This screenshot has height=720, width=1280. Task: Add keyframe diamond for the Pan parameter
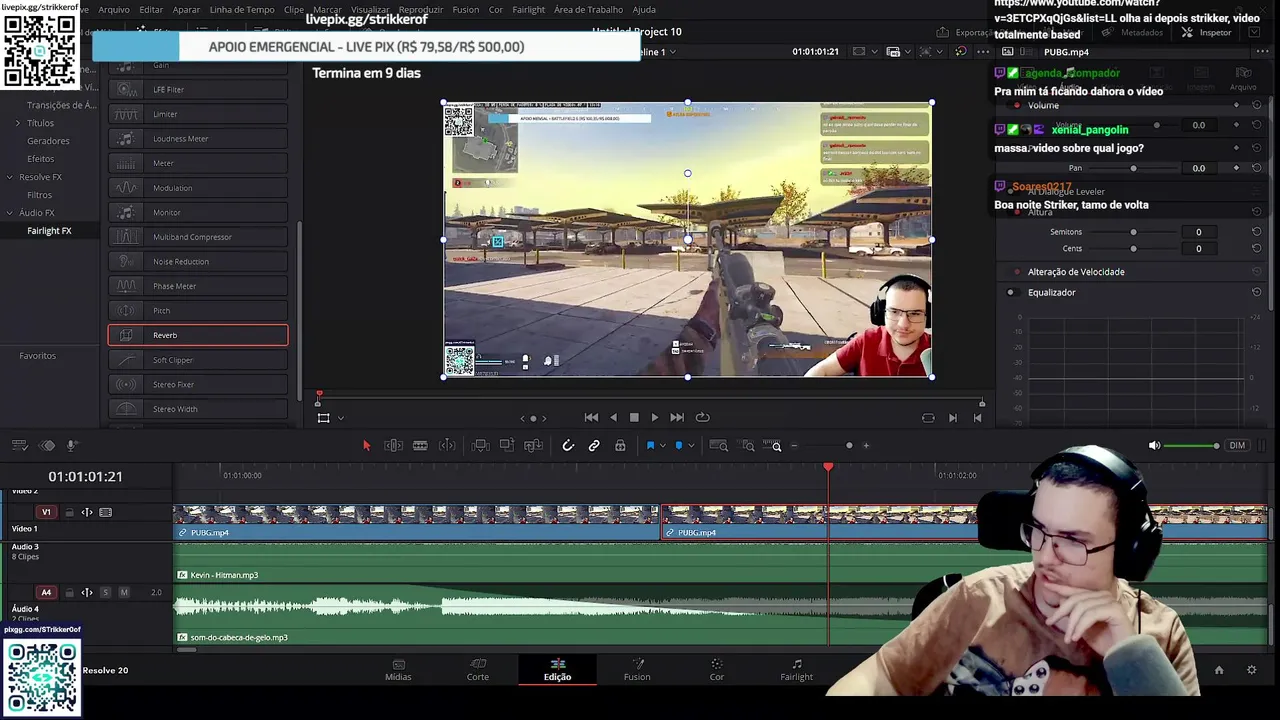(x=1236, y=168)
